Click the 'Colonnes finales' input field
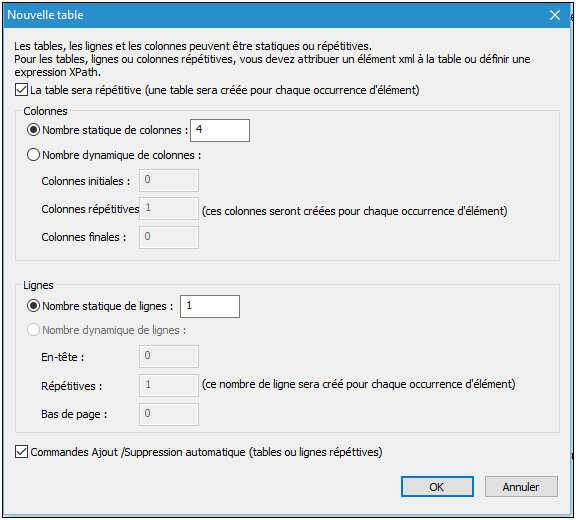This screenshot has height=520, width=576. point(169,237)
